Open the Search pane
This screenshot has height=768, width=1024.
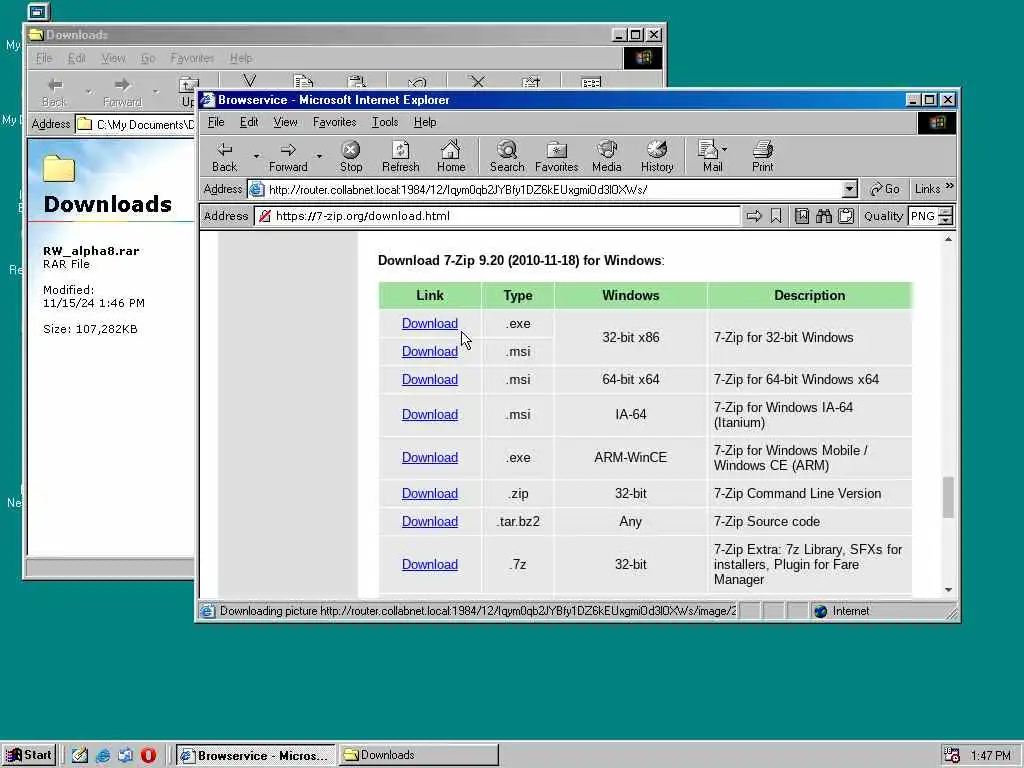point(507,157)
